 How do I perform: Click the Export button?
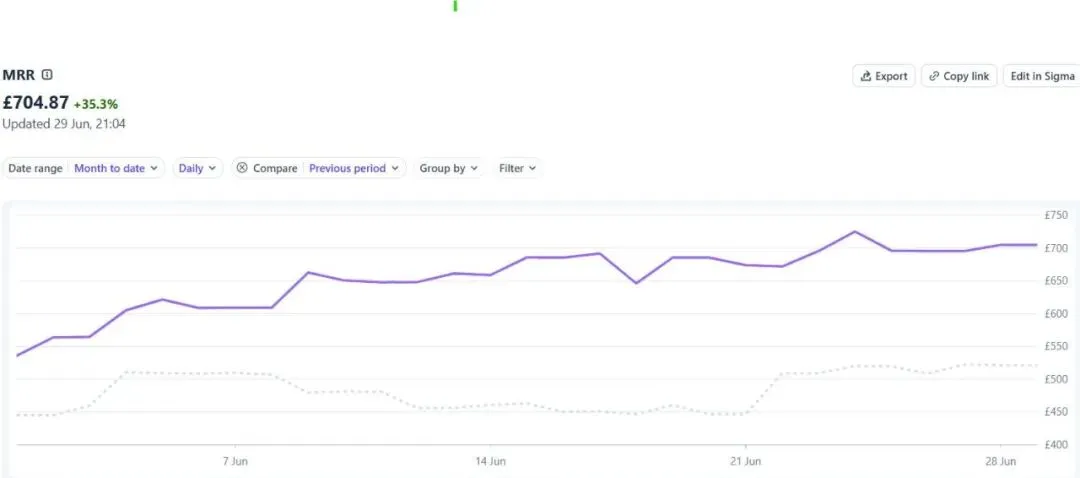[x=884, y=76]
